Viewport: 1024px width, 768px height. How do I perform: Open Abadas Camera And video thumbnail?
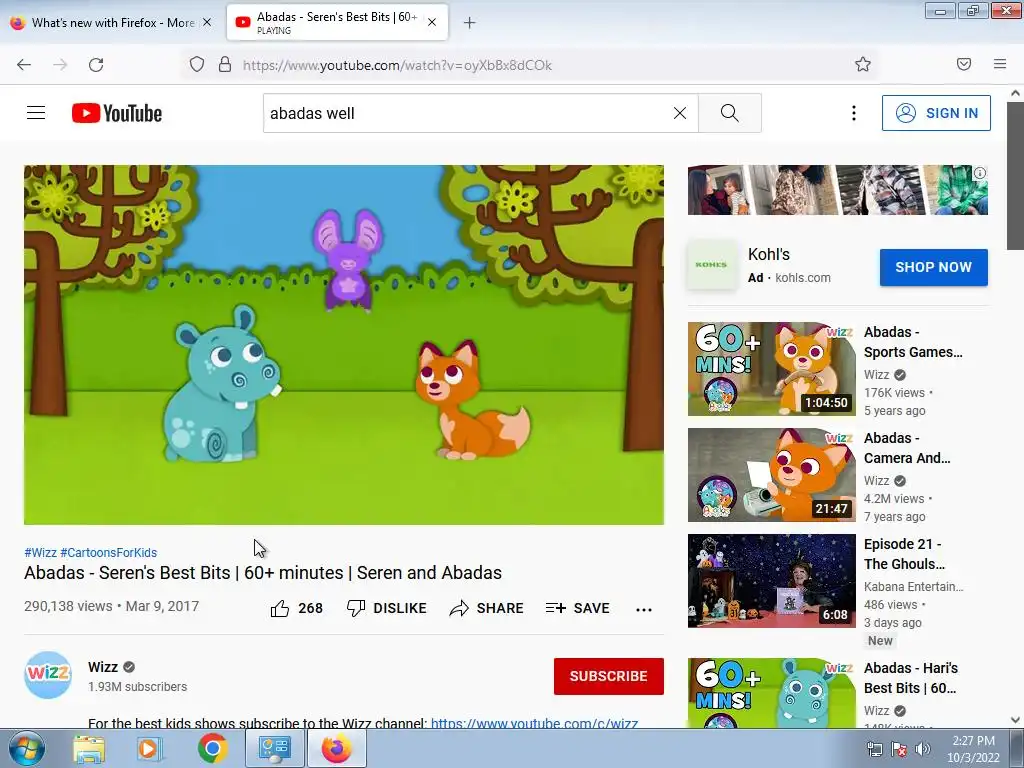click(771, 474)
